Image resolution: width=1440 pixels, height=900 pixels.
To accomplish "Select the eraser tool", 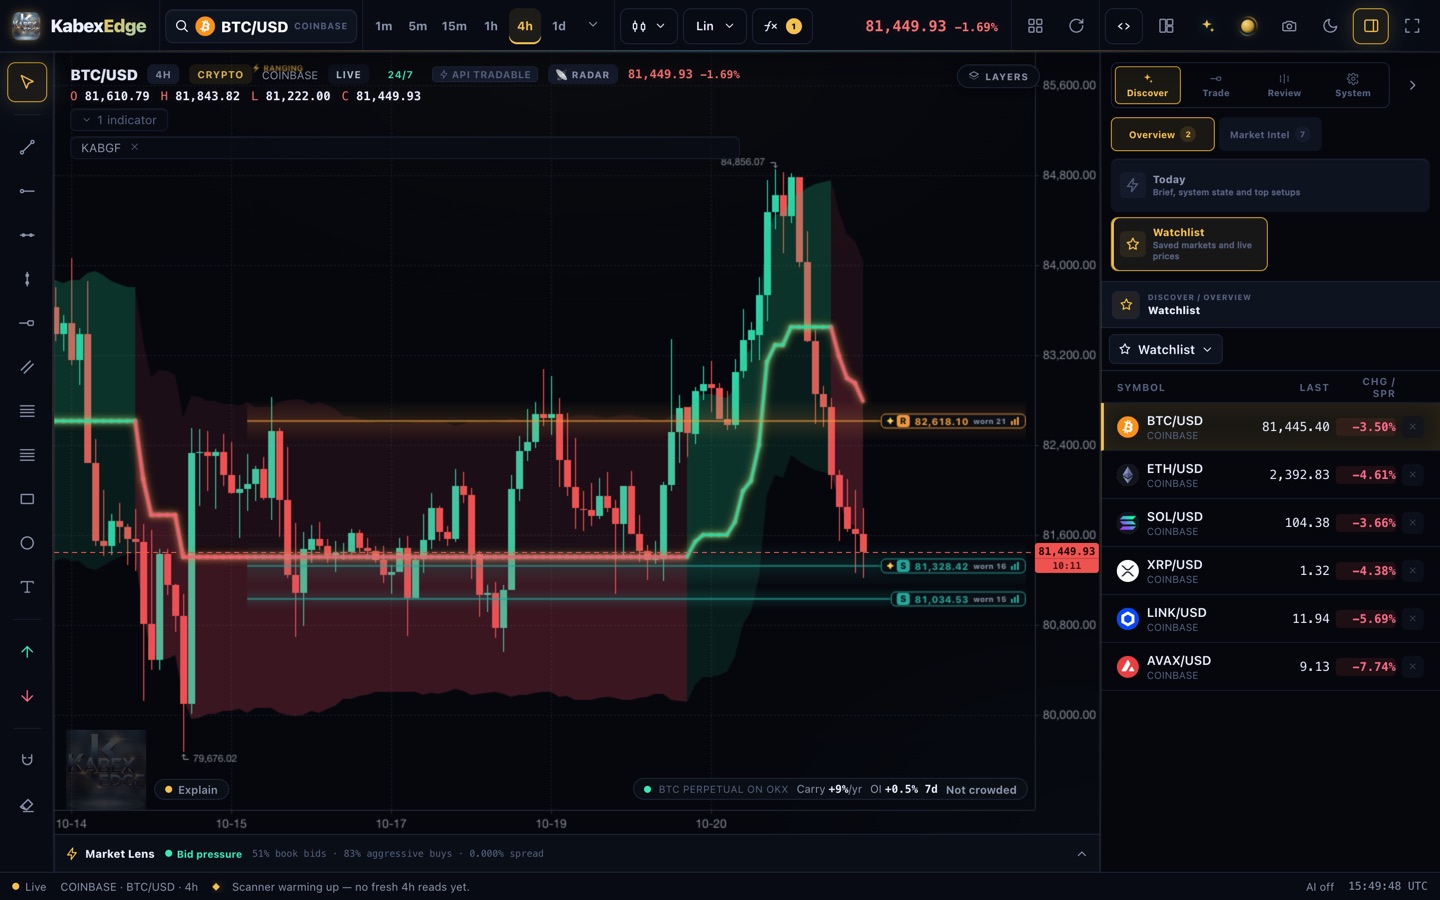I will 27,805.
